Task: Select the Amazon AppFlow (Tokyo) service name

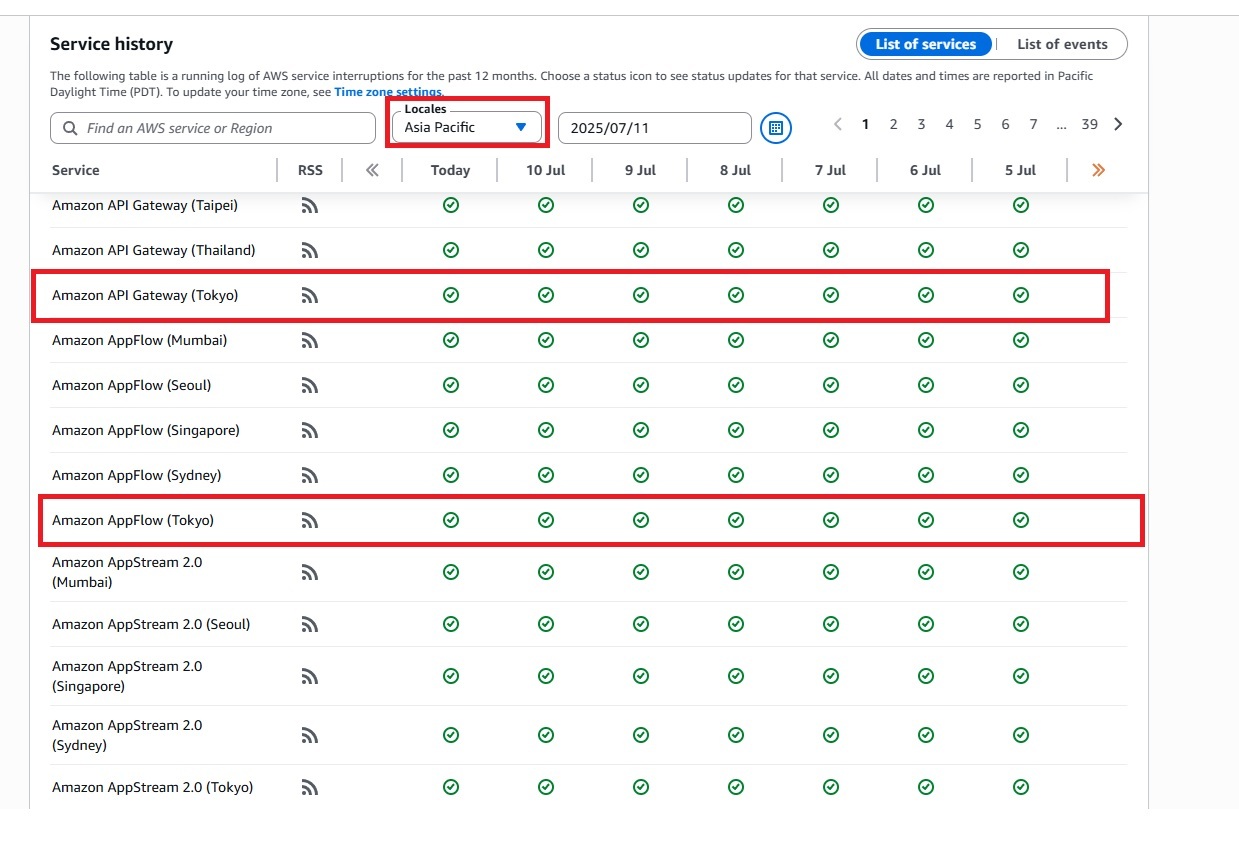Action: point(133,520)
